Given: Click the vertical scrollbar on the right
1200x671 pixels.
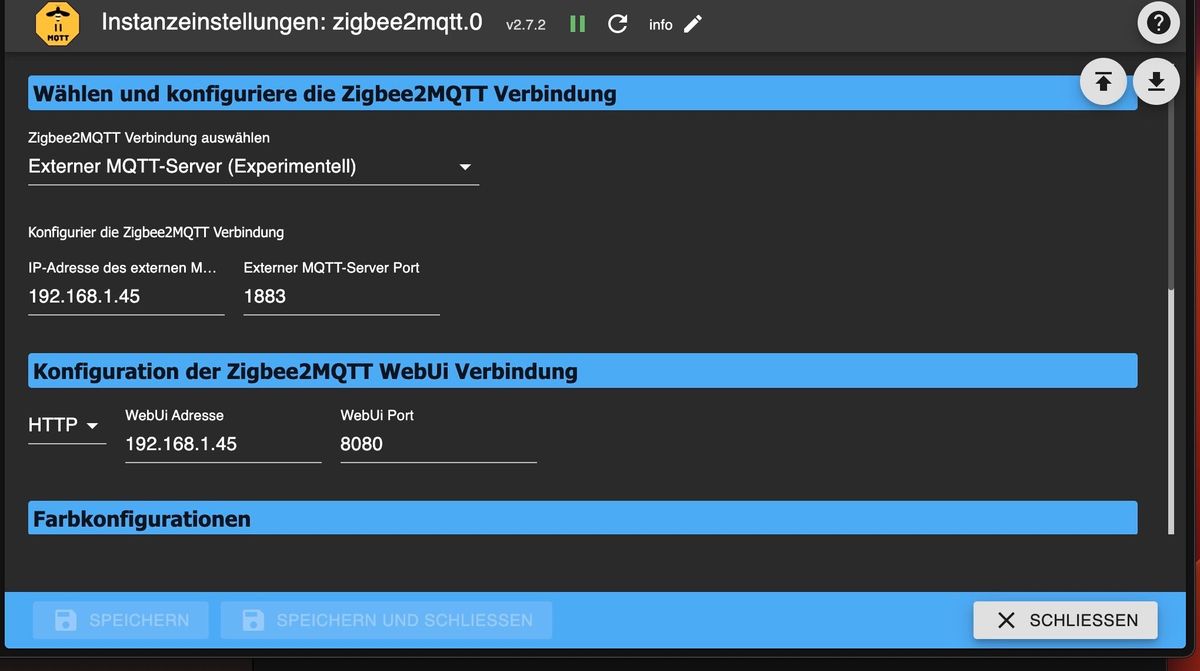Looking at the screenshot, I should [1170, 410].
